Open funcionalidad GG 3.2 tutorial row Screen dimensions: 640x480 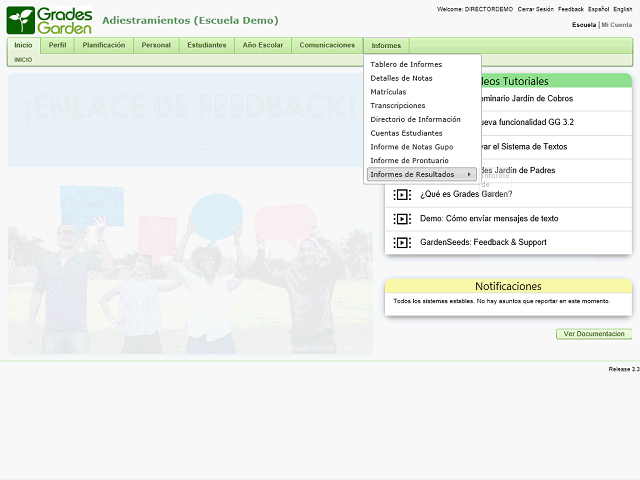pos(557,122)
